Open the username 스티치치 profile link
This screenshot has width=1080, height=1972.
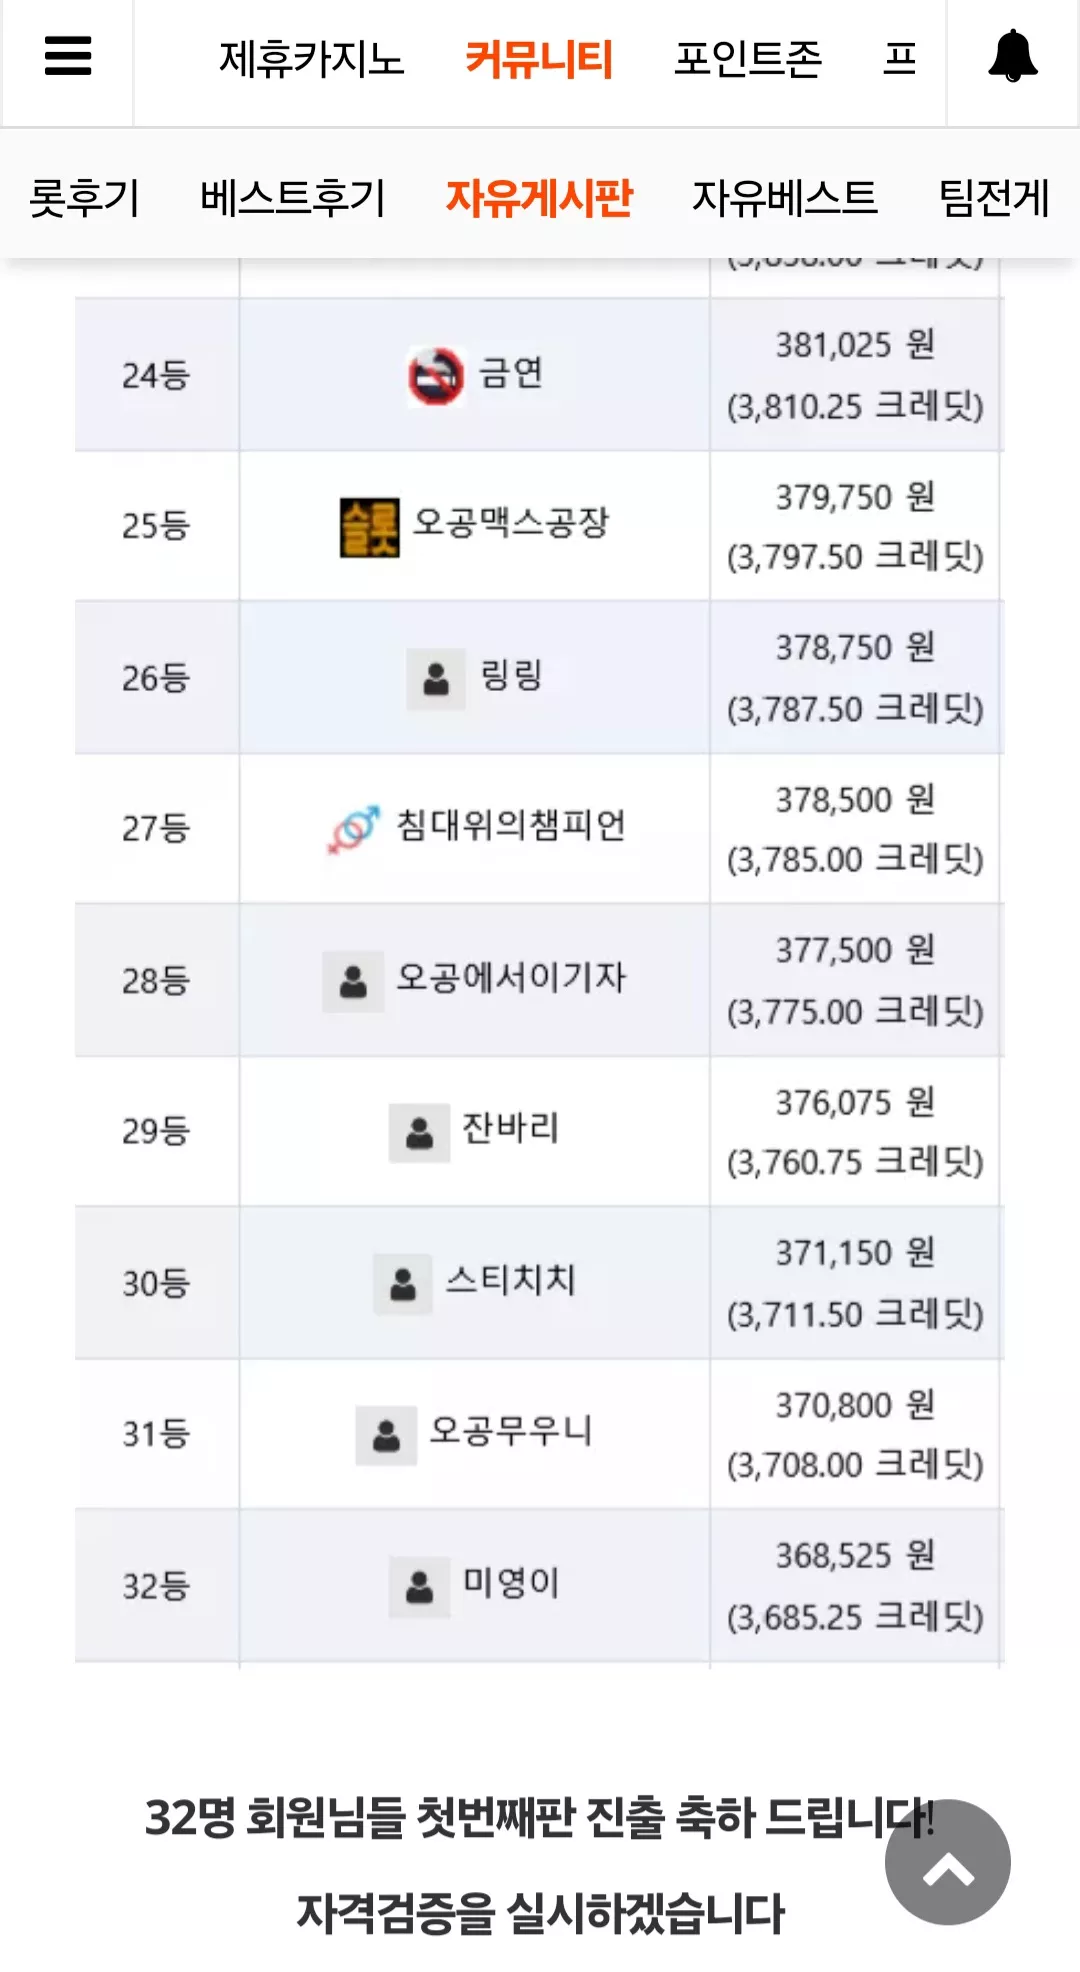tap(511, 1280)
